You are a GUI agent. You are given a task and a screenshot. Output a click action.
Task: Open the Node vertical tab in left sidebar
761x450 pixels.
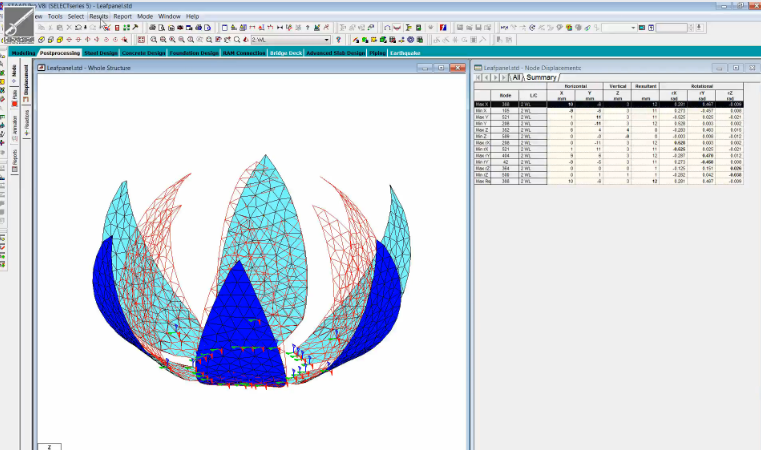click(x=14, y=73)
